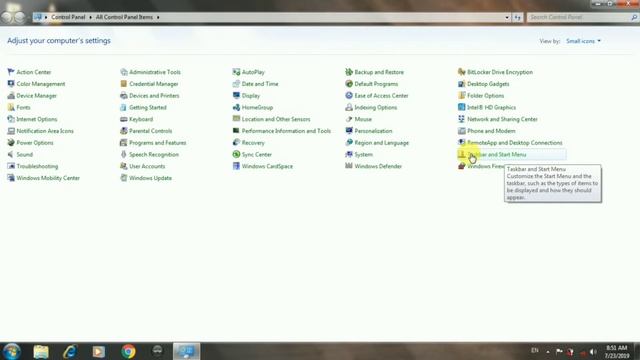
Task: Open the Action Center icon
Action: 11,72
